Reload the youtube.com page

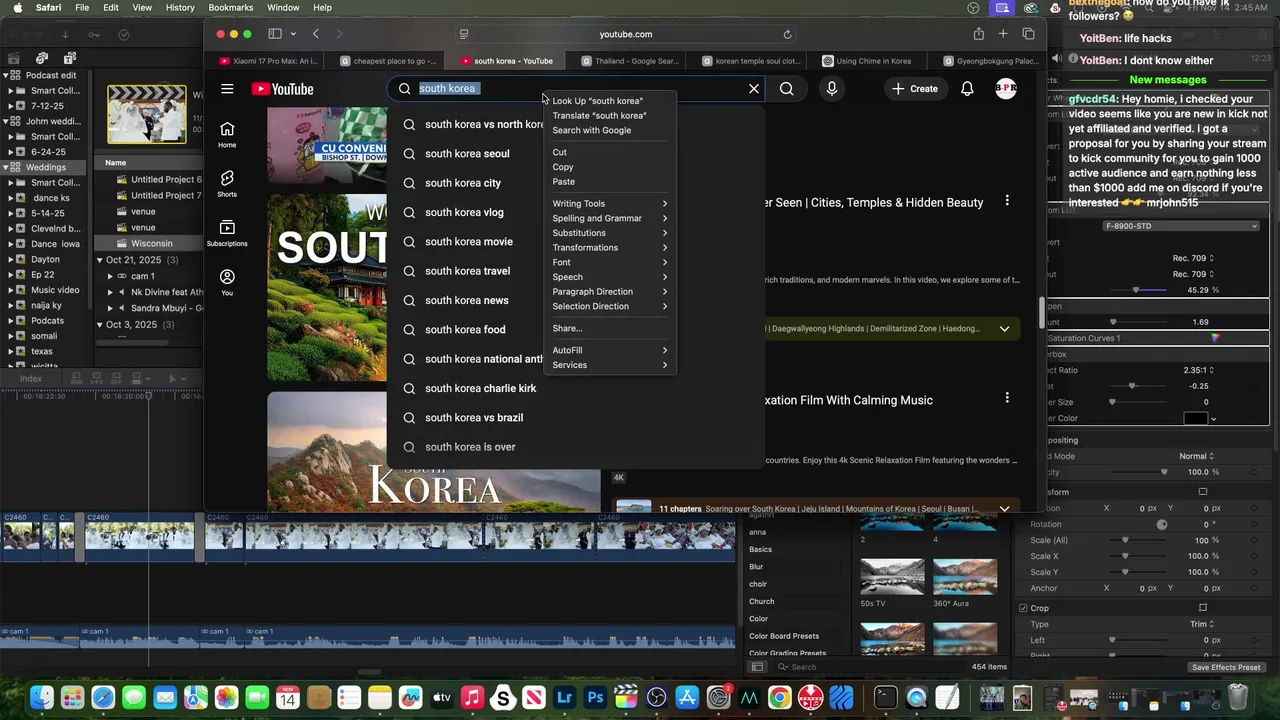click(787, 34)
